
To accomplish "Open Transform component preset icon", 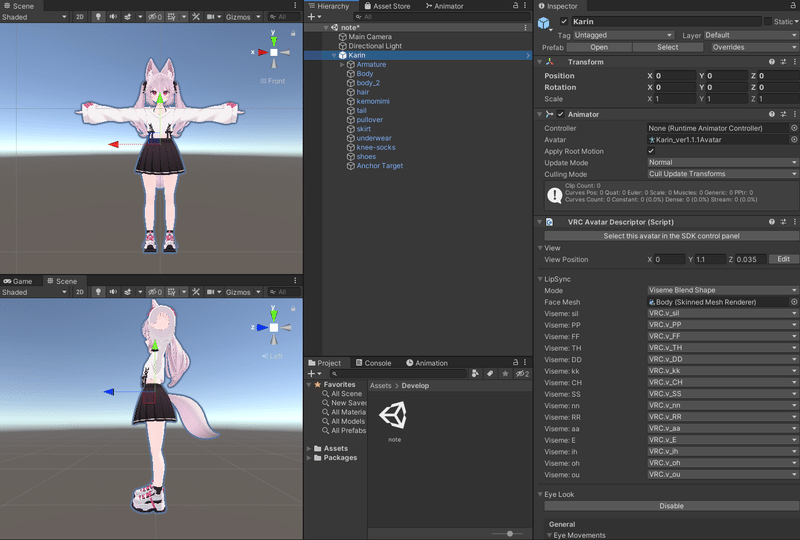I will click(783, 62).
